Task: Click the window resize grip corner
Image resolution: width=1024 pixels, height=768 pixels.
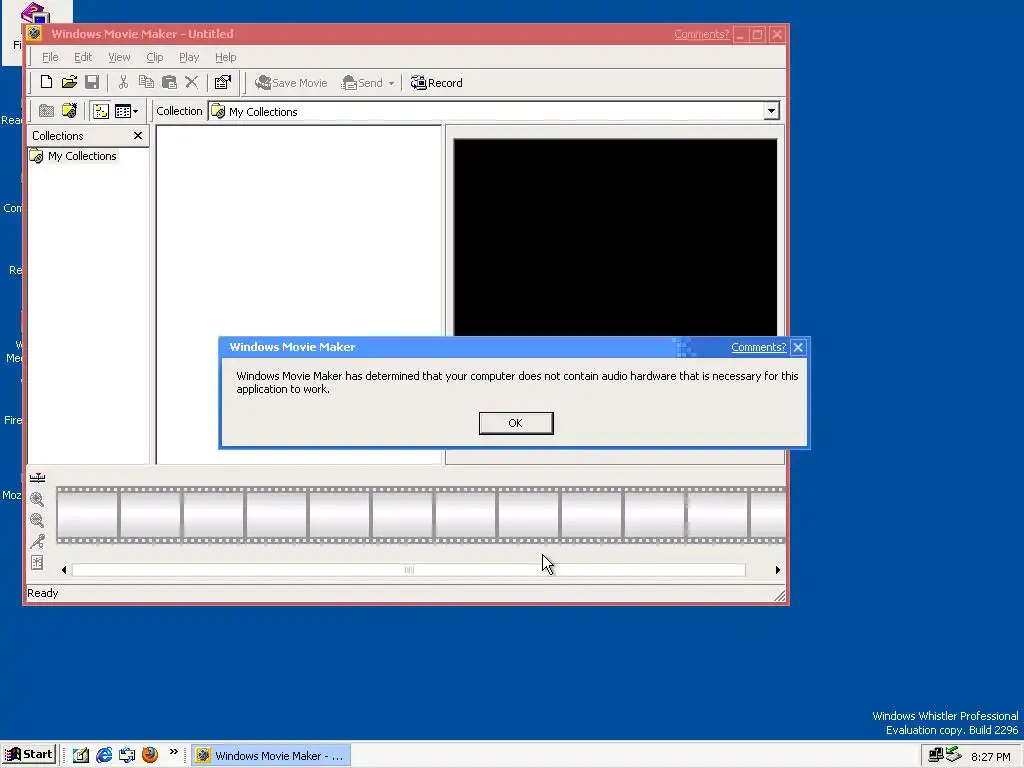Action: [x=780, y=595]
